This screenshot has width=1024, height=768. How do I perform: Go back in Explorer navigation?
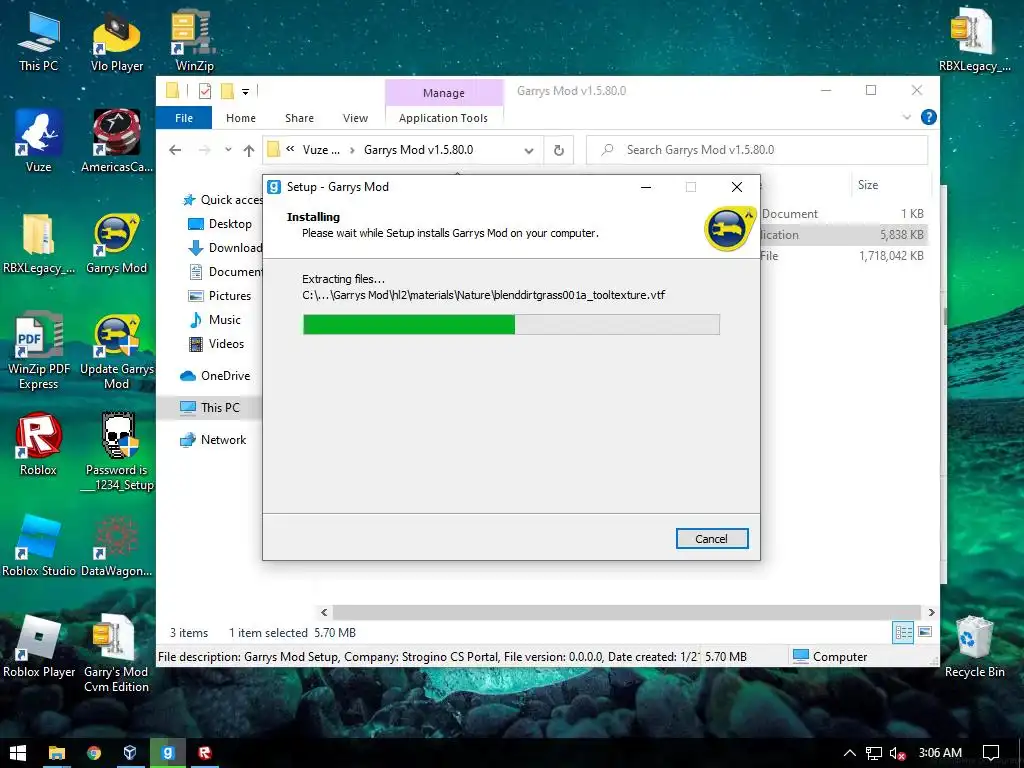coord(174,150)
